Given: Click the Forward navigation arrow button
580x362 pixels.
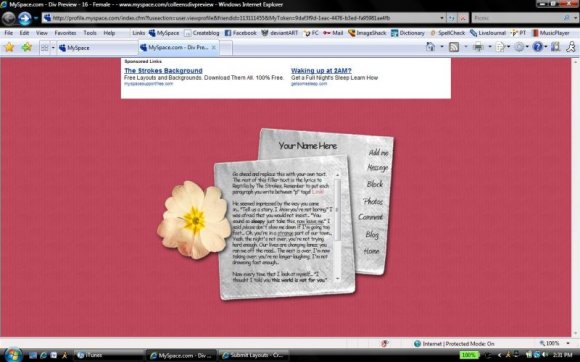Looking at the screenshot, I should 25,18.
